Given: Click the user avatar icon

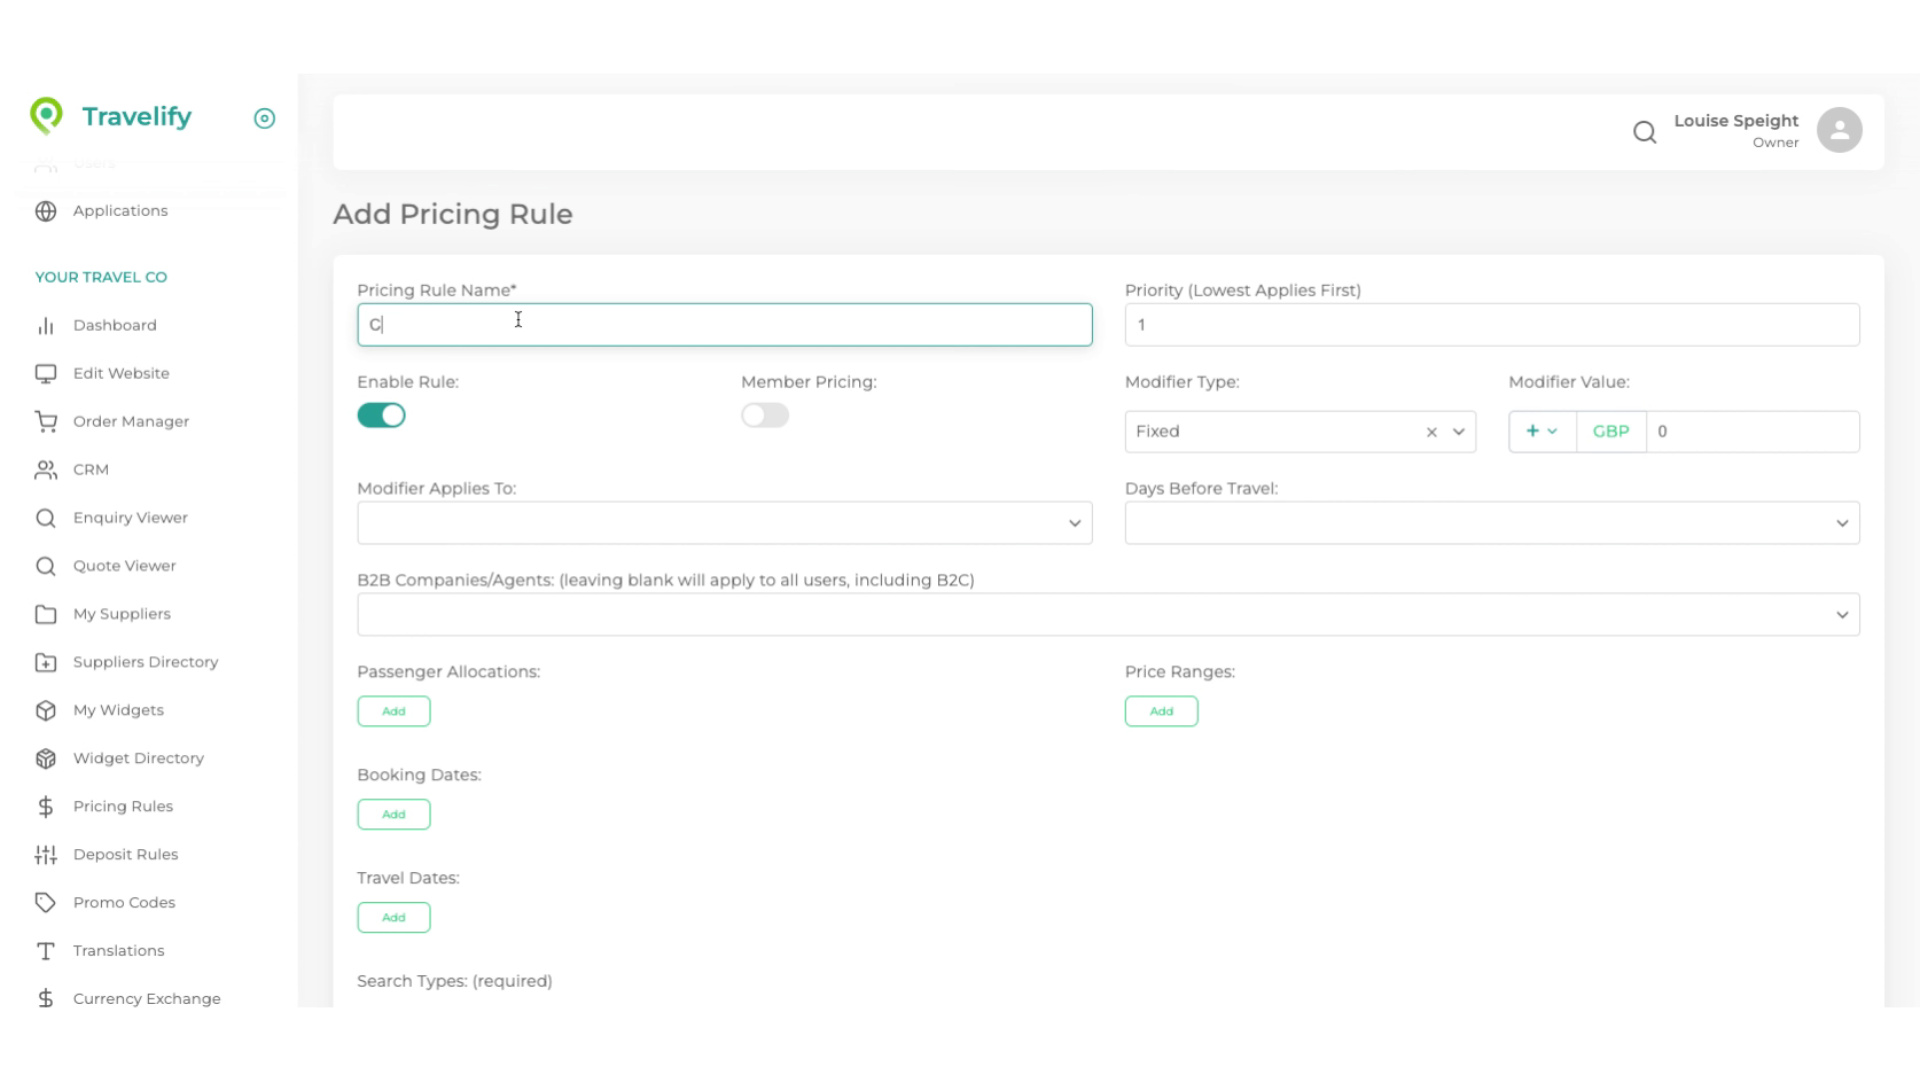Looking at the screenshot, I should coord(1839,130).
